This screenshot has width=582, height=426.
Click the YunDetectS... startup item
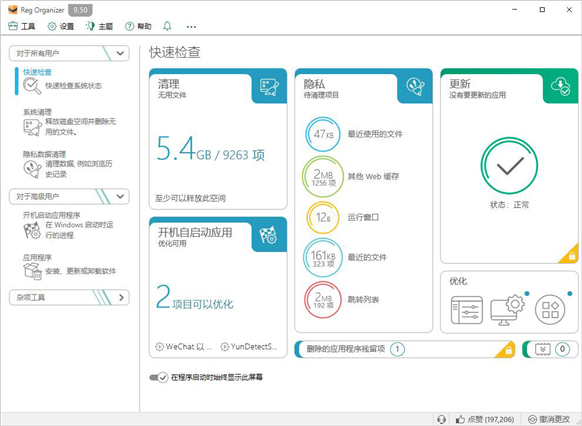(x=249, y=347)
